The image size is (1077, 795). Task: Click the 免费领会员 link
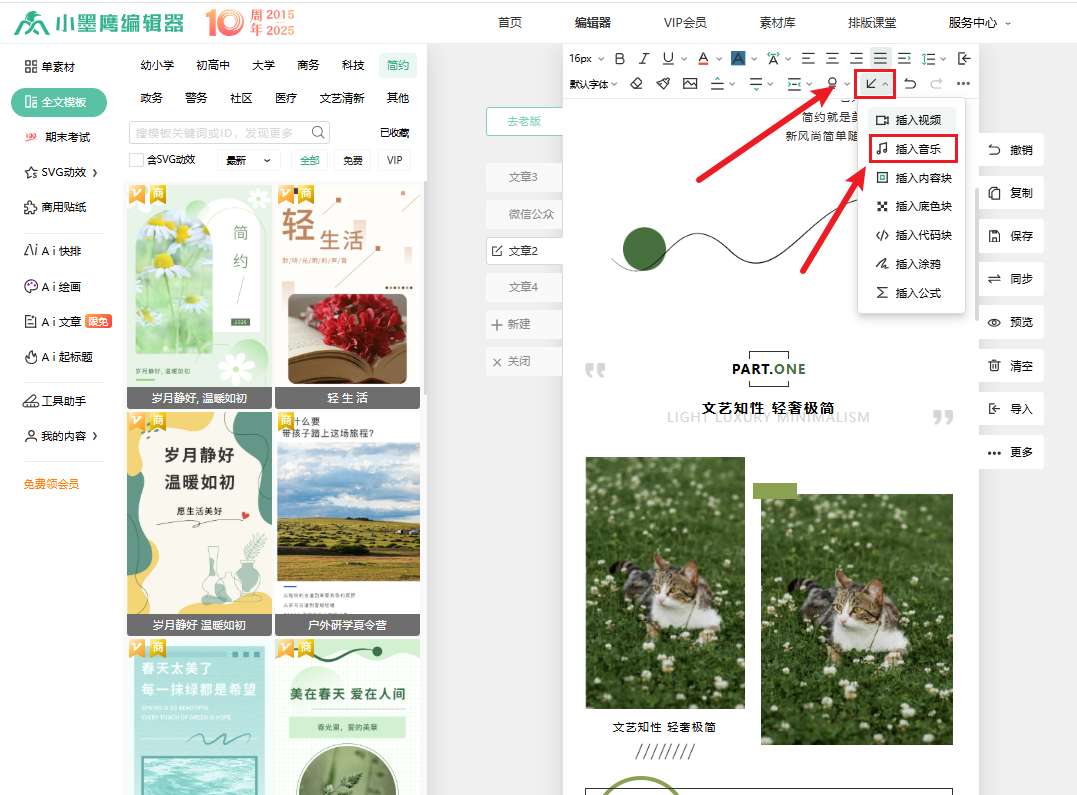(51, 484)
